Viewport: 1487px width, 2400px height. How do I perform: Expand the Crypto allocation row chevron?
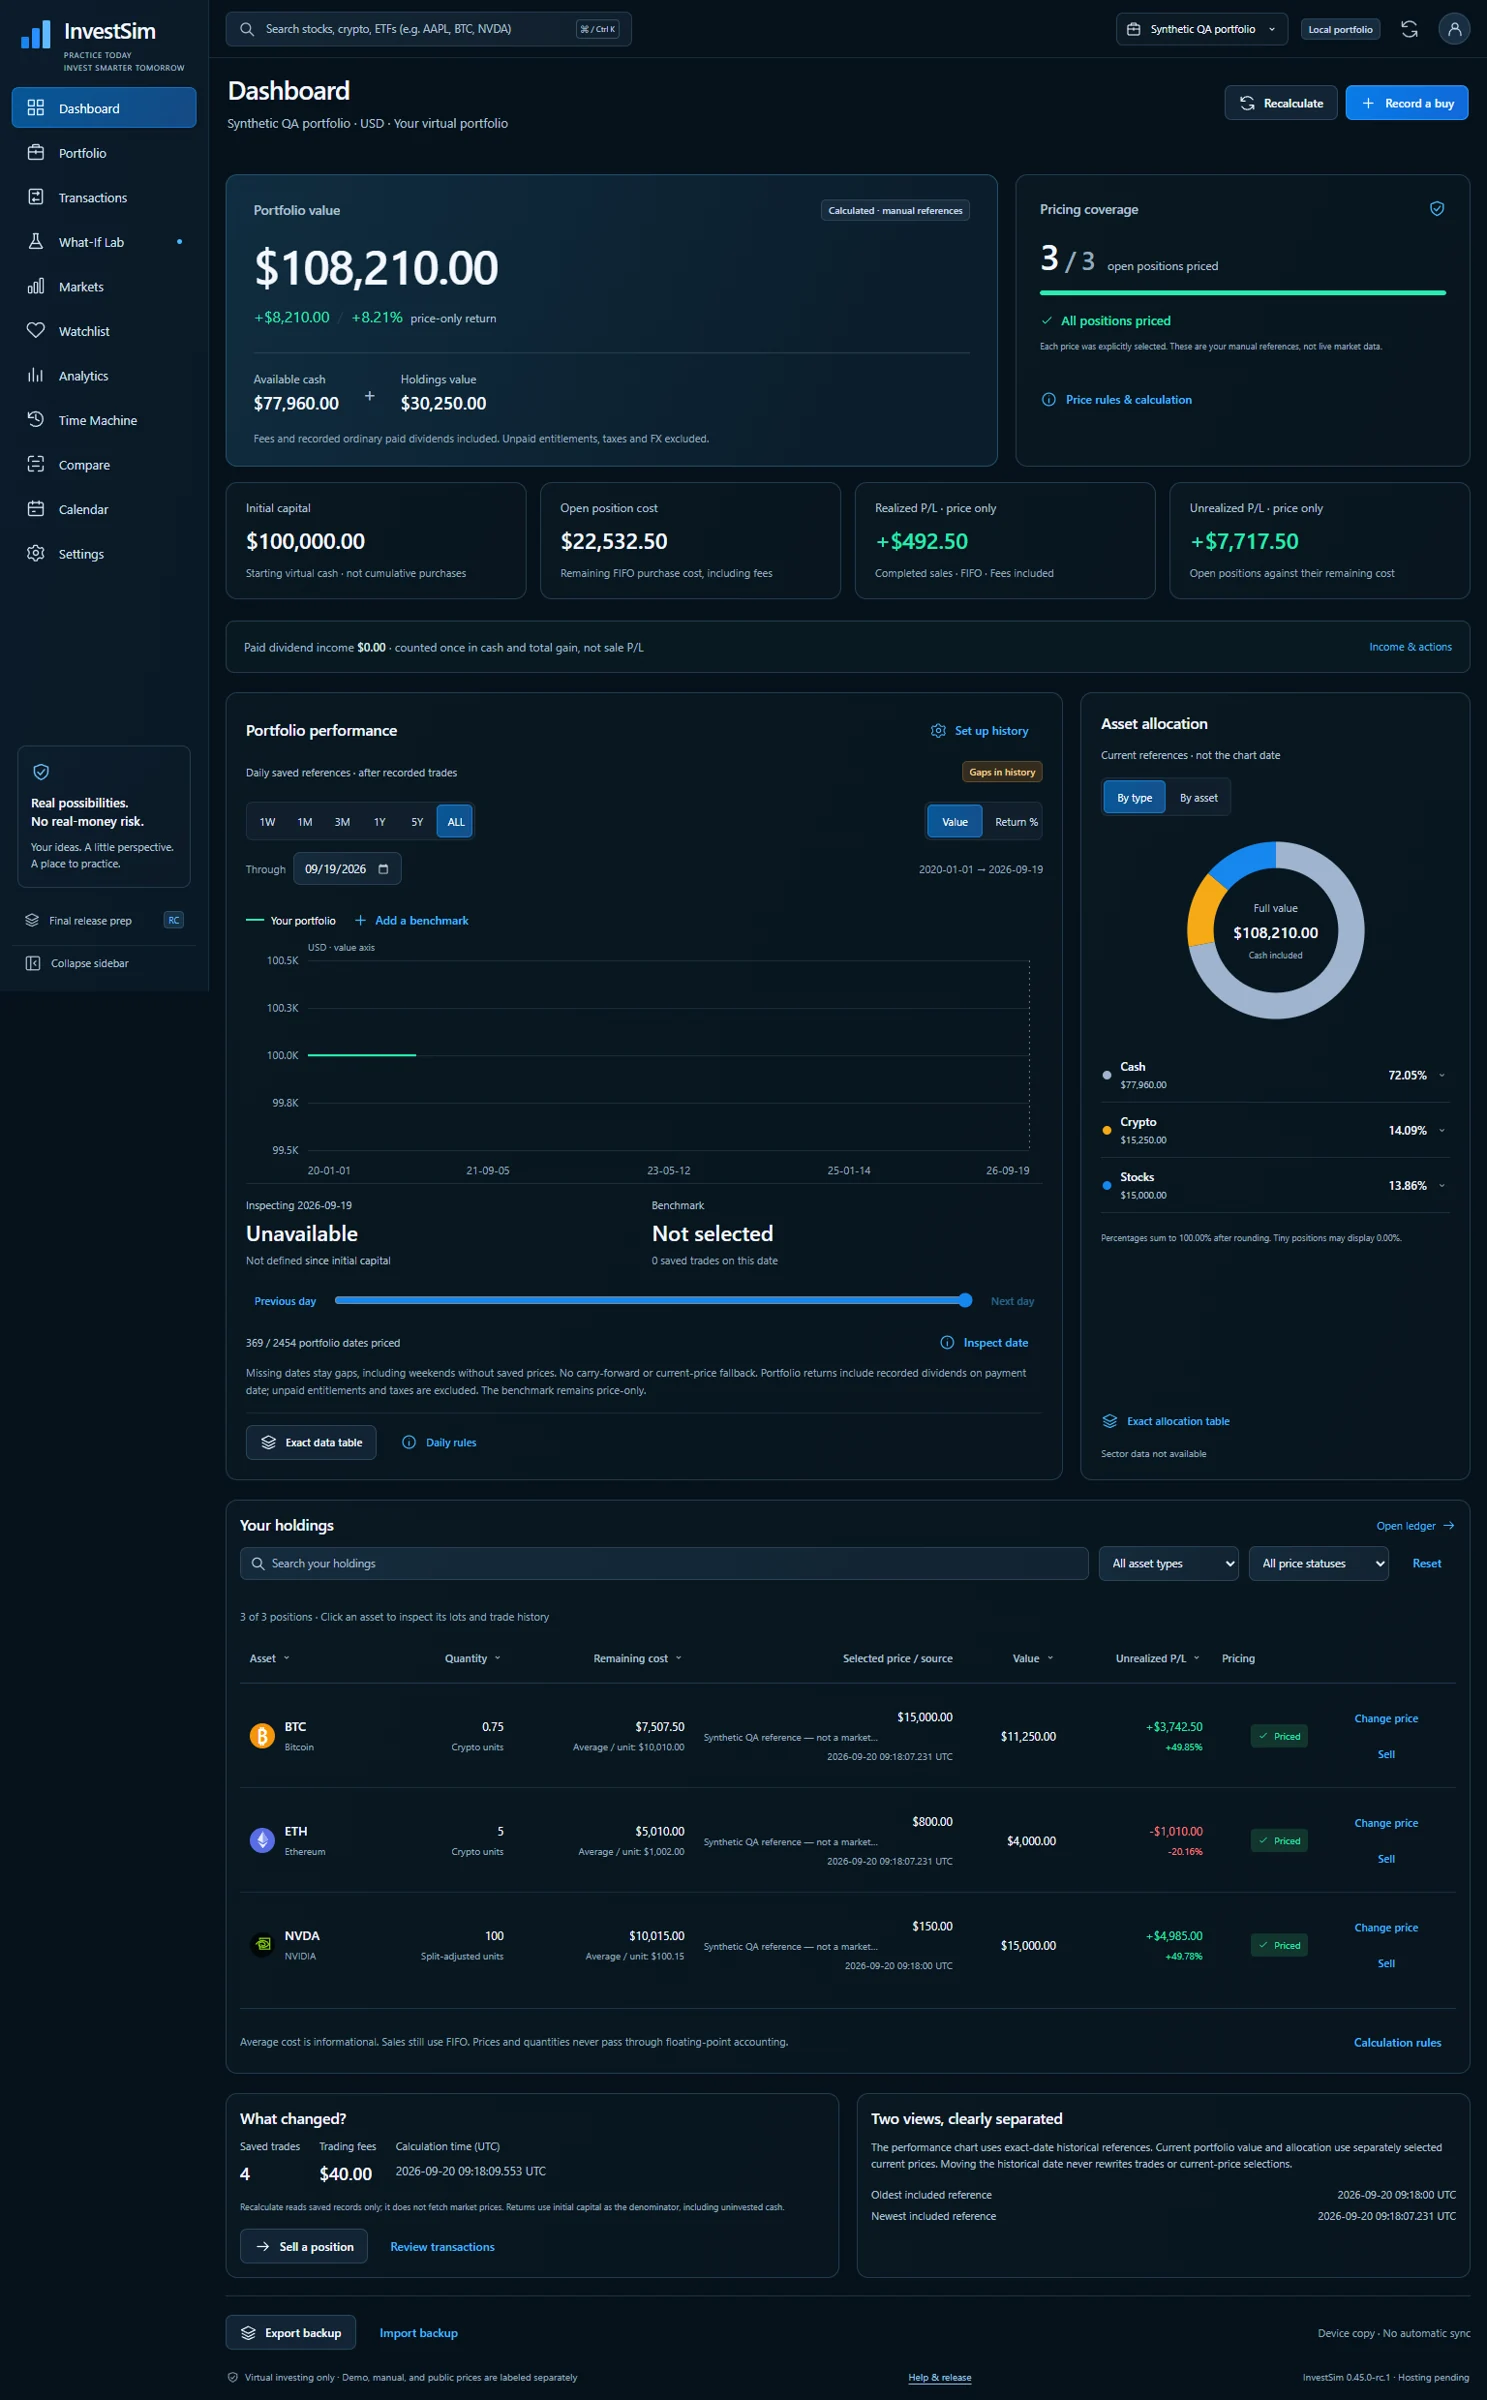(1442, 1130)
